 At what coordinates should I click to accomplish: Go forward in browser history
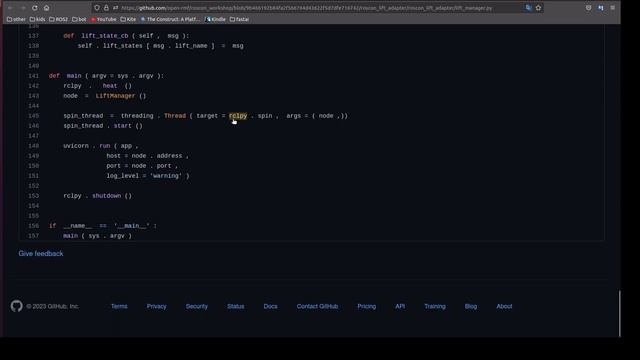[x=23, y=8]
